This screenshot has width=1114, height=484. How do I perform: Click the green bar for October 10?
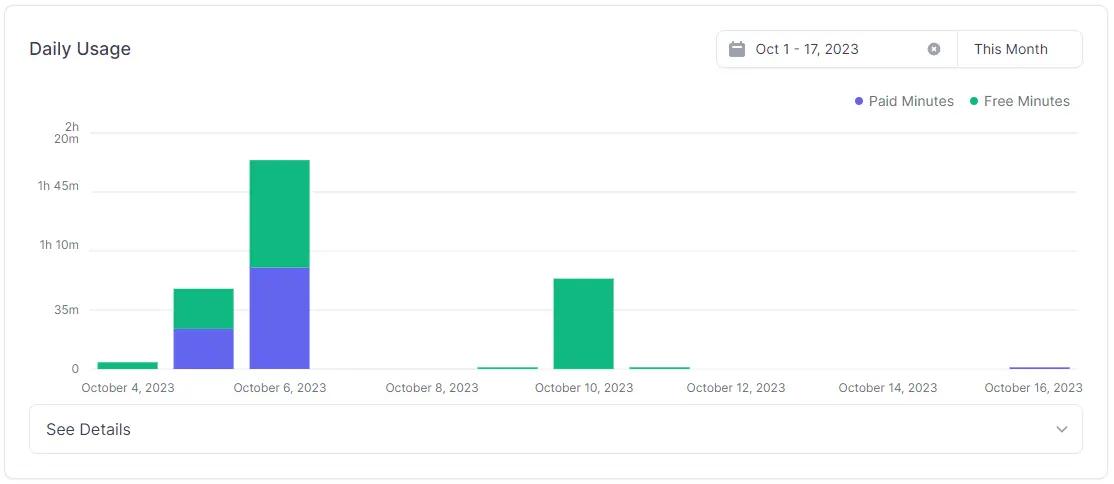coord(583,323)
